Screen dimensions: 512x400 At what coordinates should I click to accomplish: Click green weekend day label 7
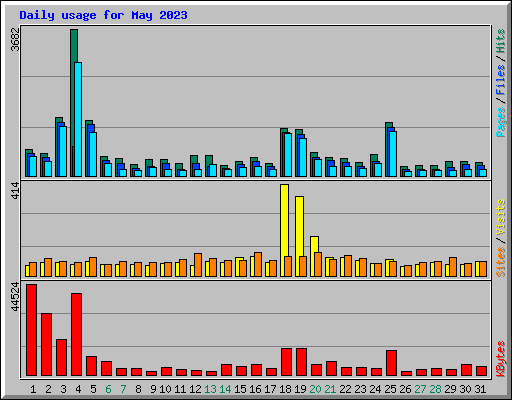[x=123, y=389]
